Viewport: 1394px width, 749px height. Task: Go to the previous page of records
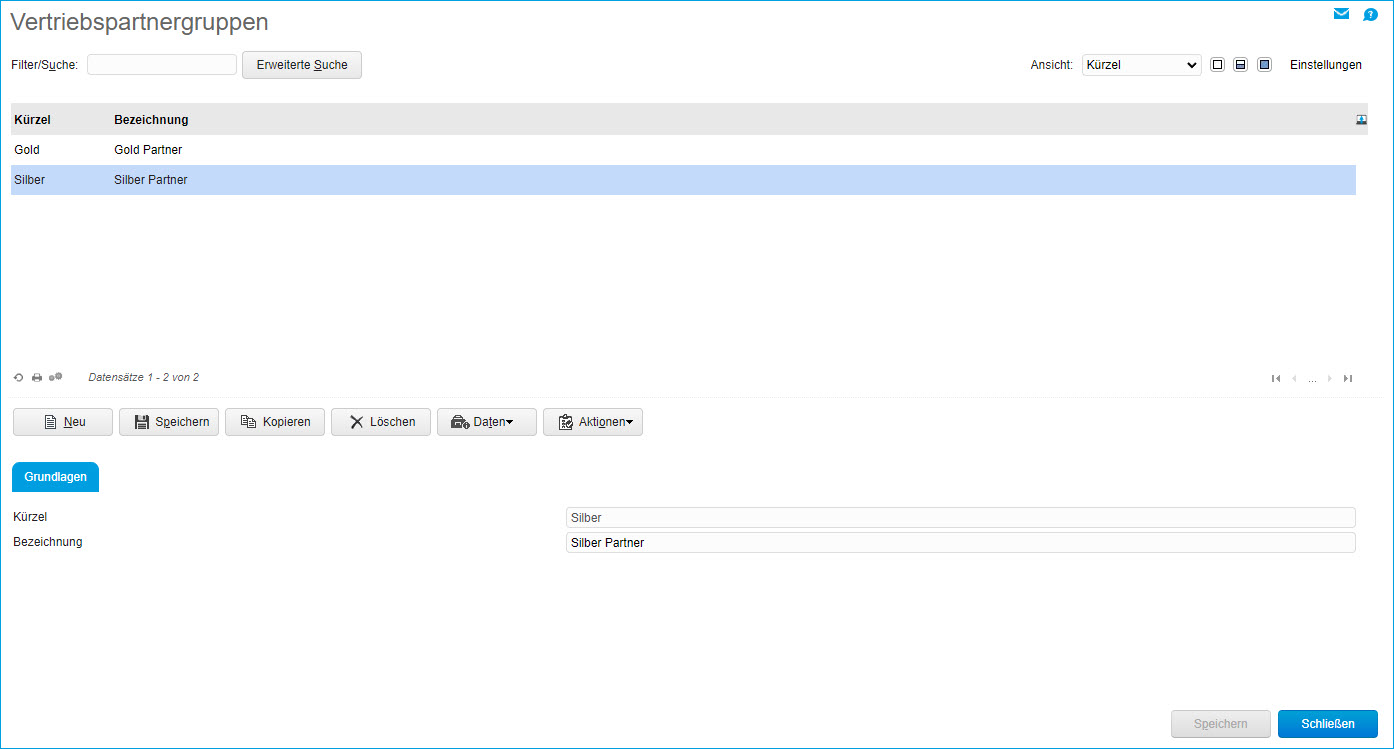click(1294, 378)
